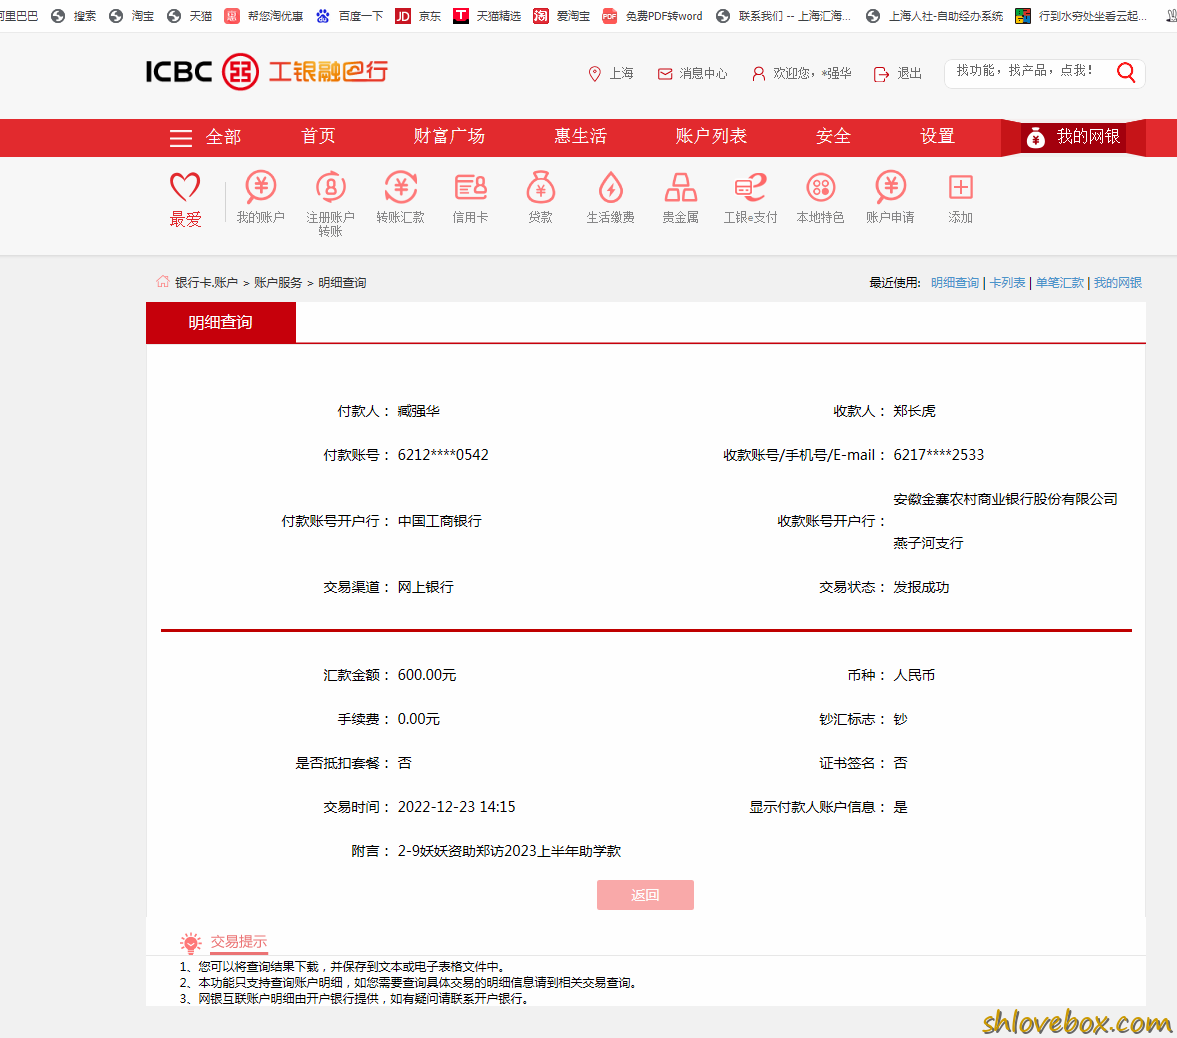Click payer account 6212****0542
1177x1038 pixels.
click(443, 455)
